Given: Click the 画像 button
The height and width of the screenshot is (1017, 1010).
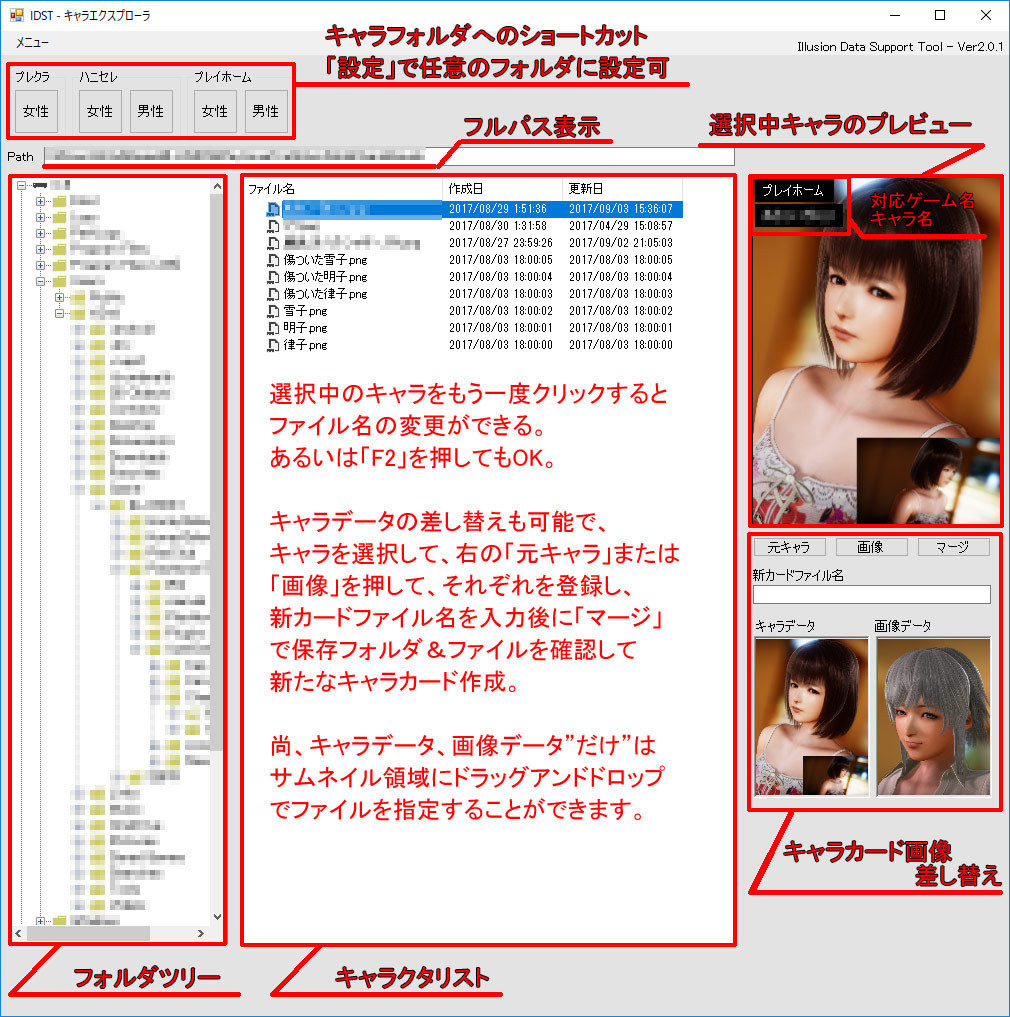Looking at the screenshot, I should coord(871,547).
